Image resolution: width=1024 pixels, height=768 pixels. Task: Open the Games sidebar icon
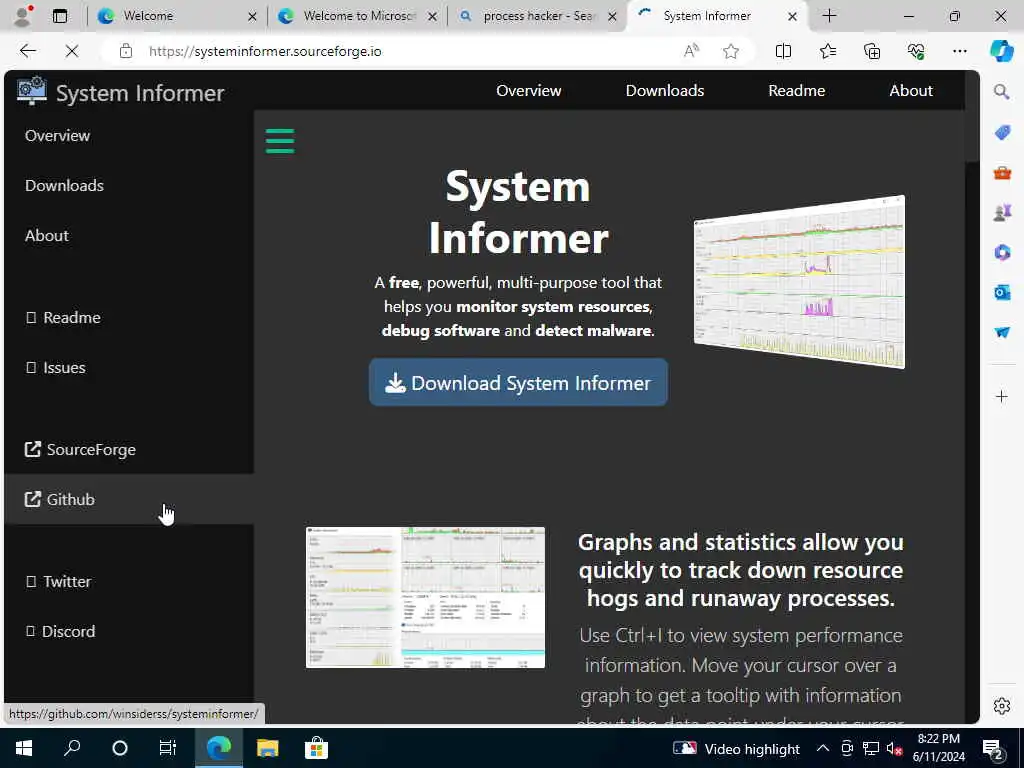click(1002, 212)
